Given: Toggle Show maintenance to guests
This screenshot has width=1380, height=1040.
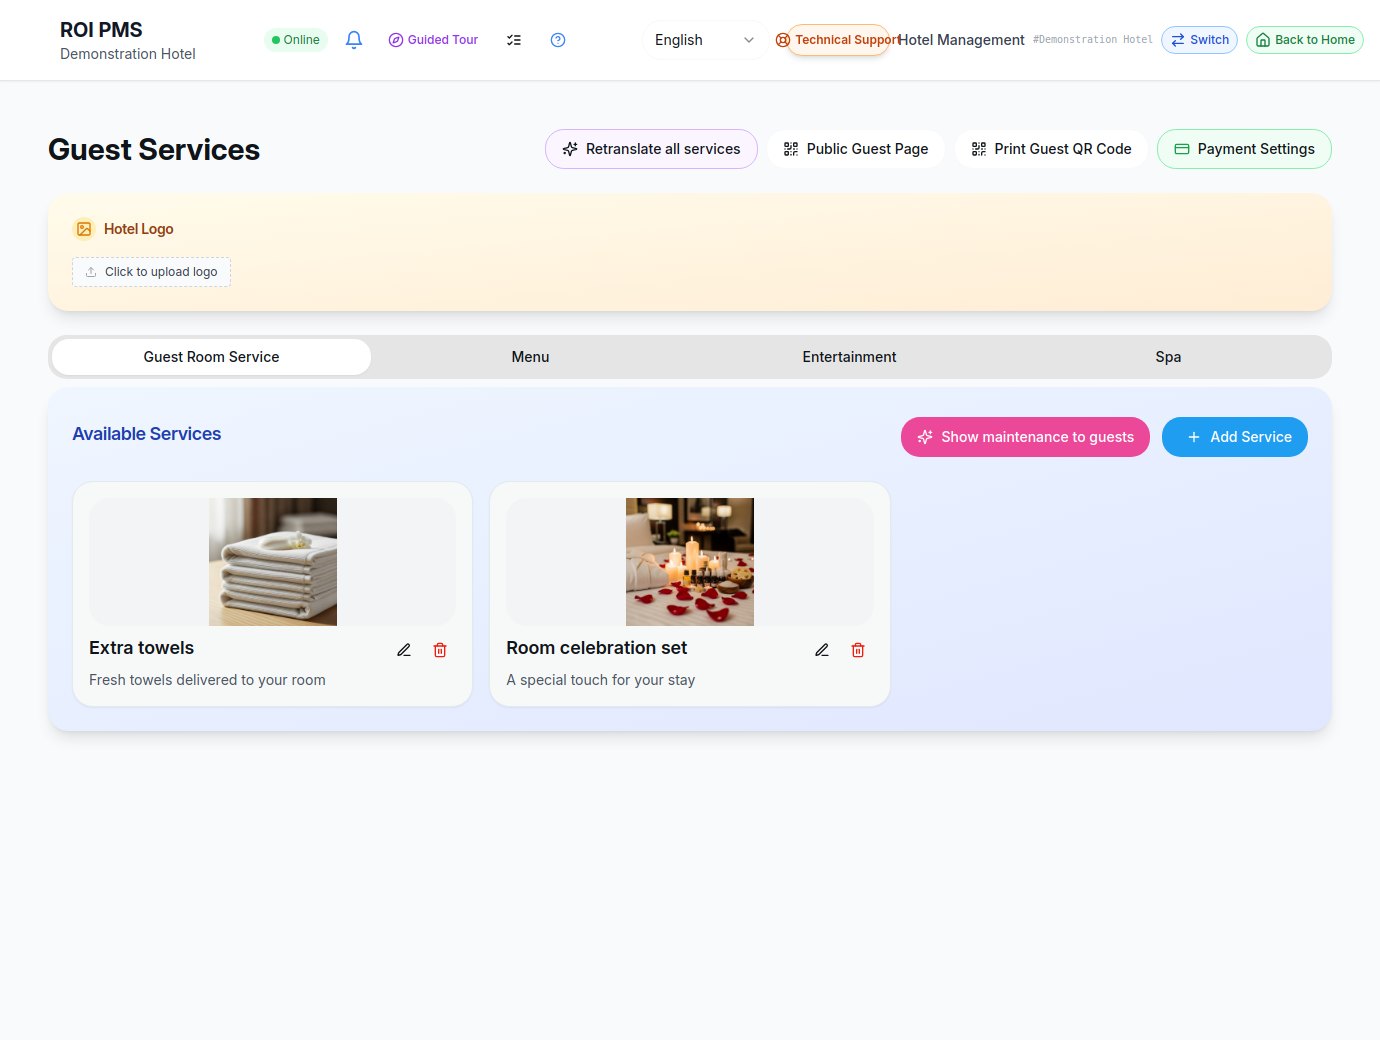Looking at the screenshot, I should click(1025, 437).
